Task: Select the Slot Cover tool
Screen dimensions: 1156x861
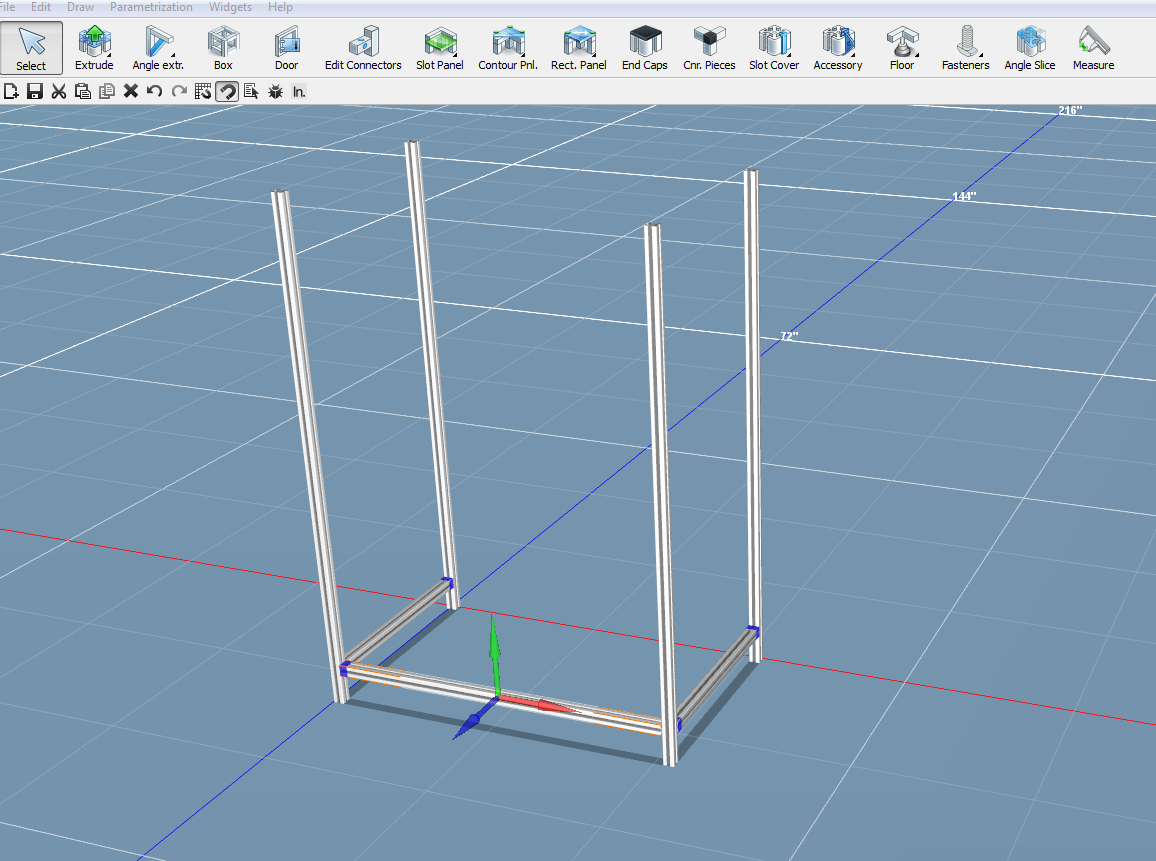Action: point(774,48)
